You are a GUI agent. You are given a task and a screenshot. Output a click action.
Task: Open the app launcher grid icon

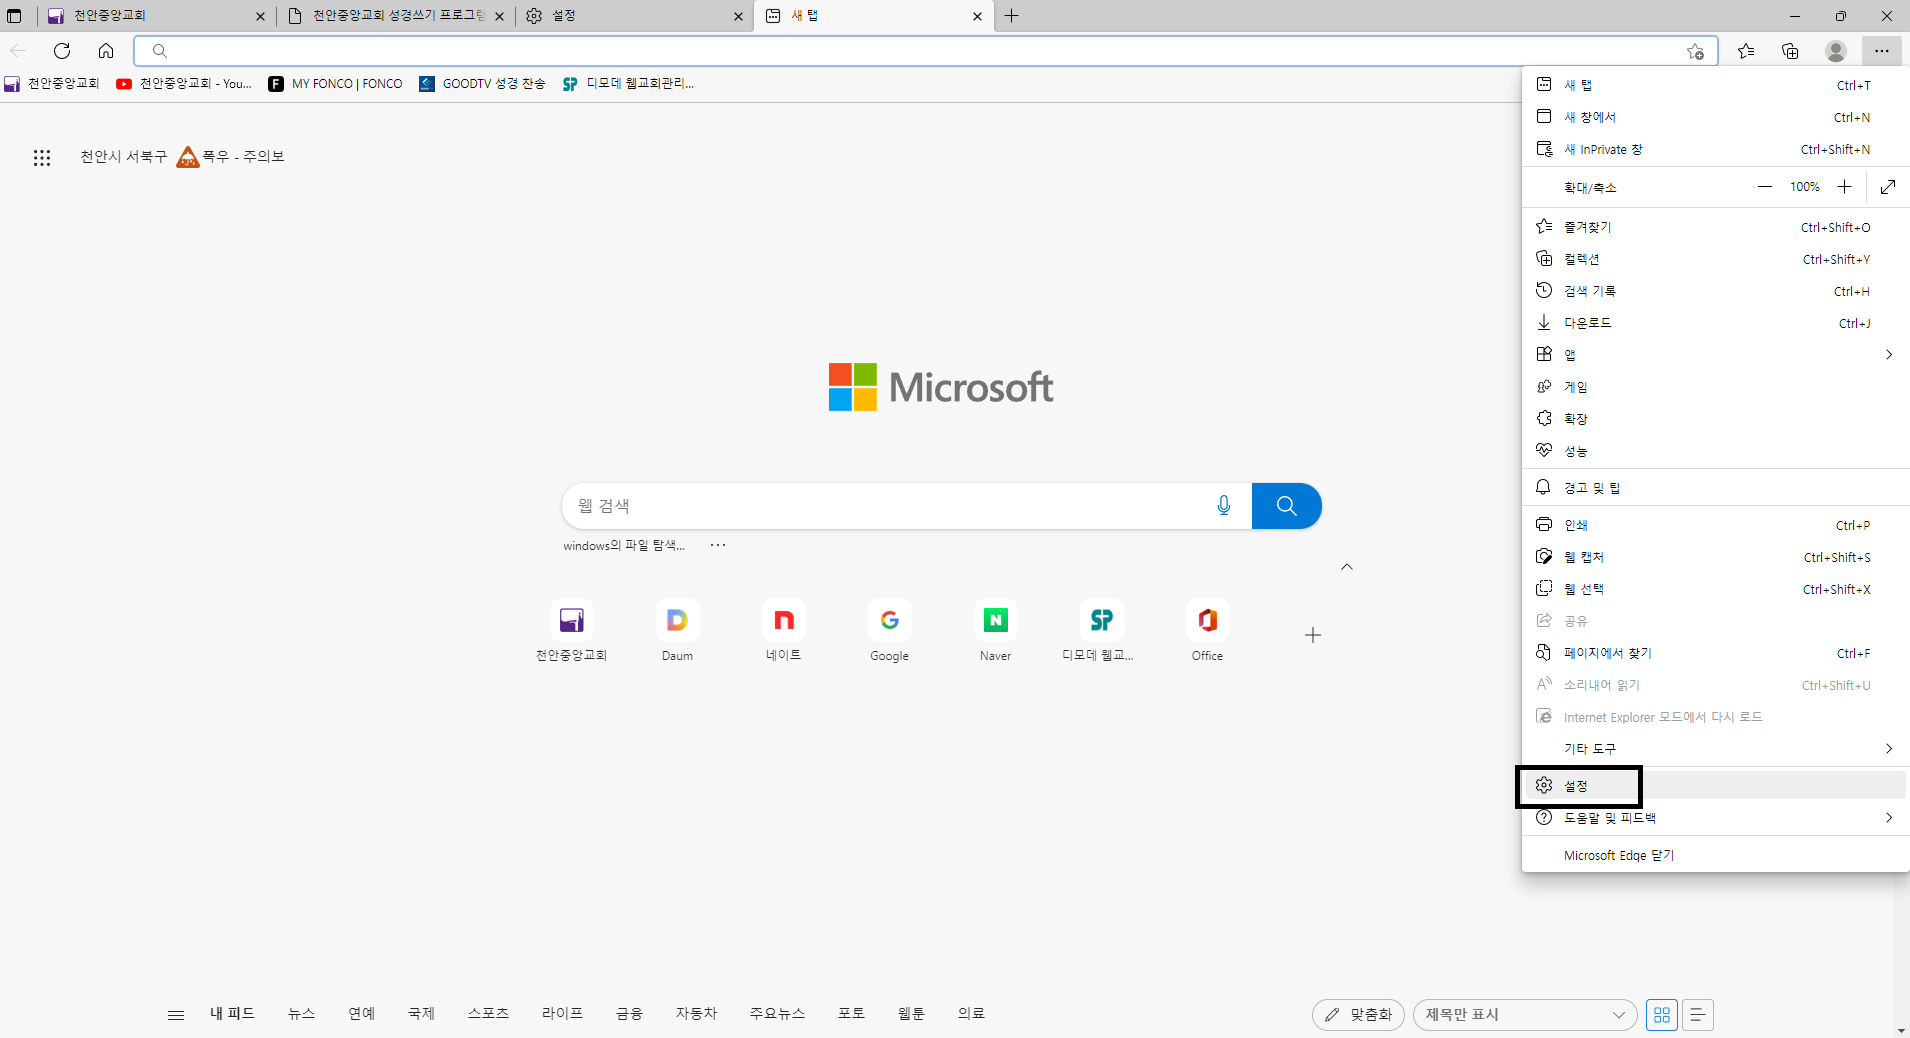point(42,158)
